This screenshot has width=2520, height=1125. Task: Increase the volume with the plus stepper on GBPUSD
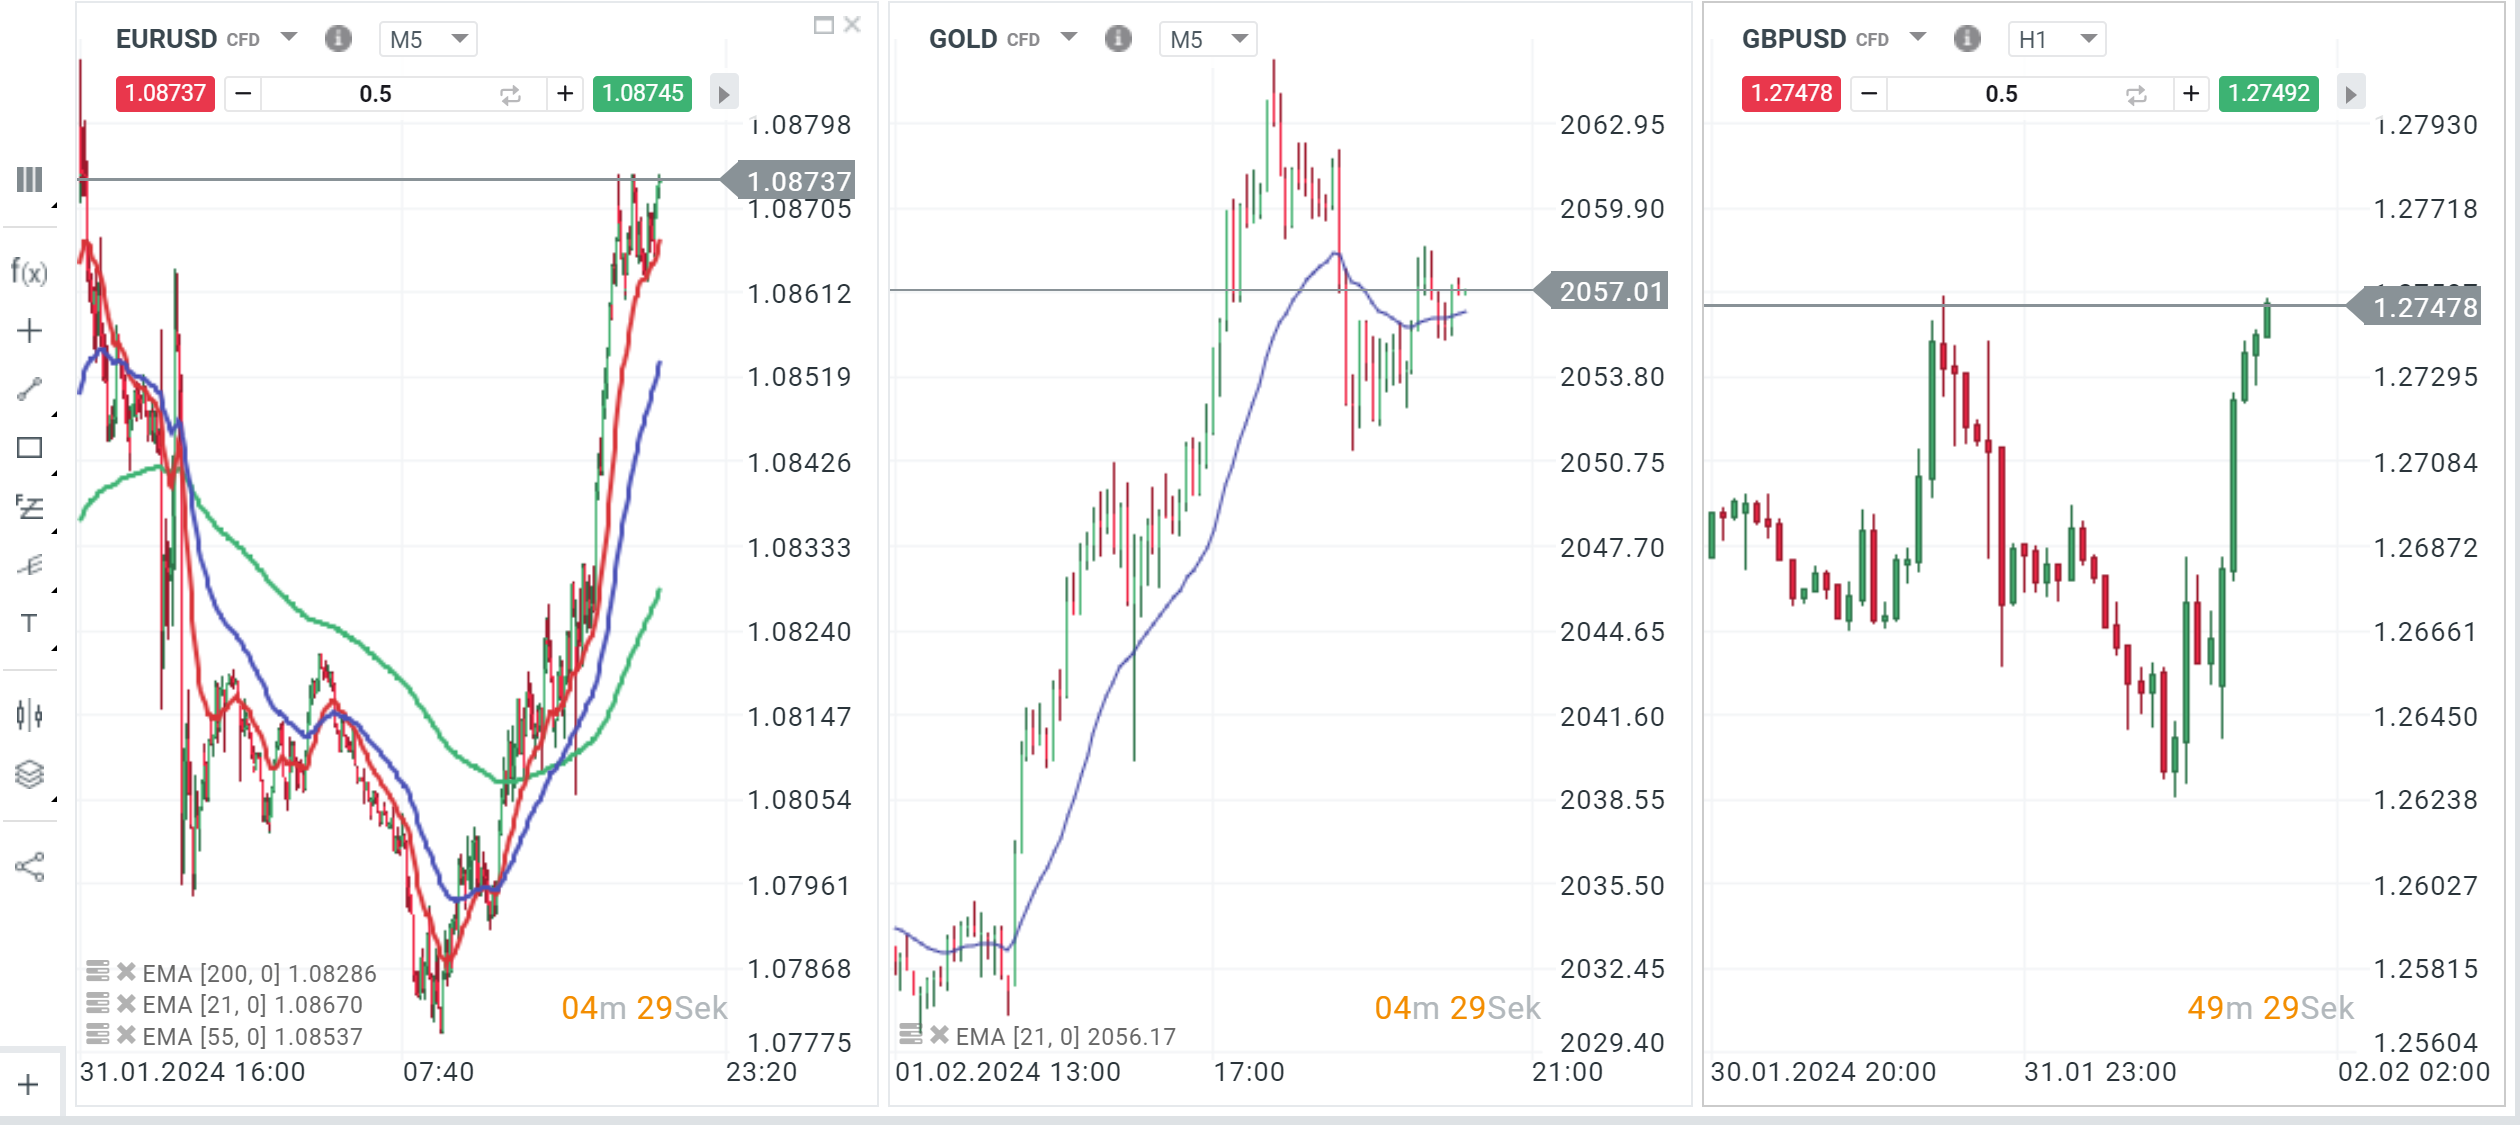(2191, 93)
